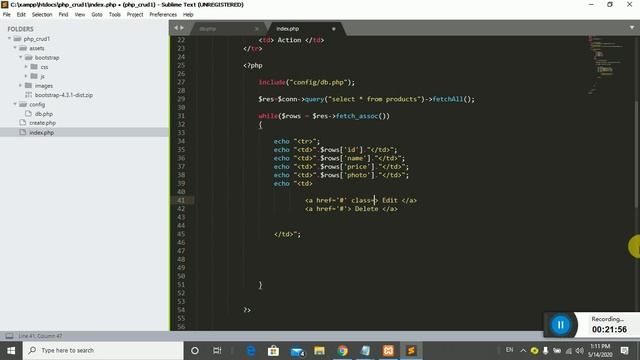Expand the images folder

point(20,85)
